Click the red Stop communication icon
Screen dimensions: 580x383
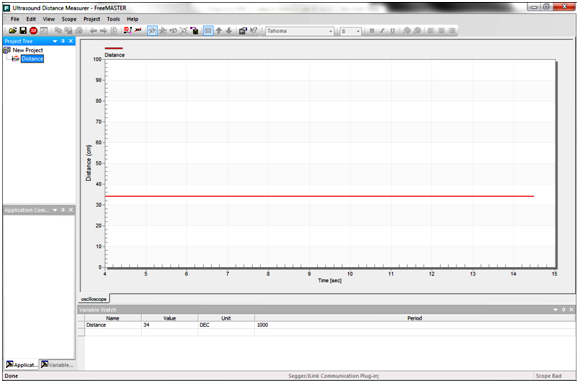pyautogui.click(x=33, y=31)
